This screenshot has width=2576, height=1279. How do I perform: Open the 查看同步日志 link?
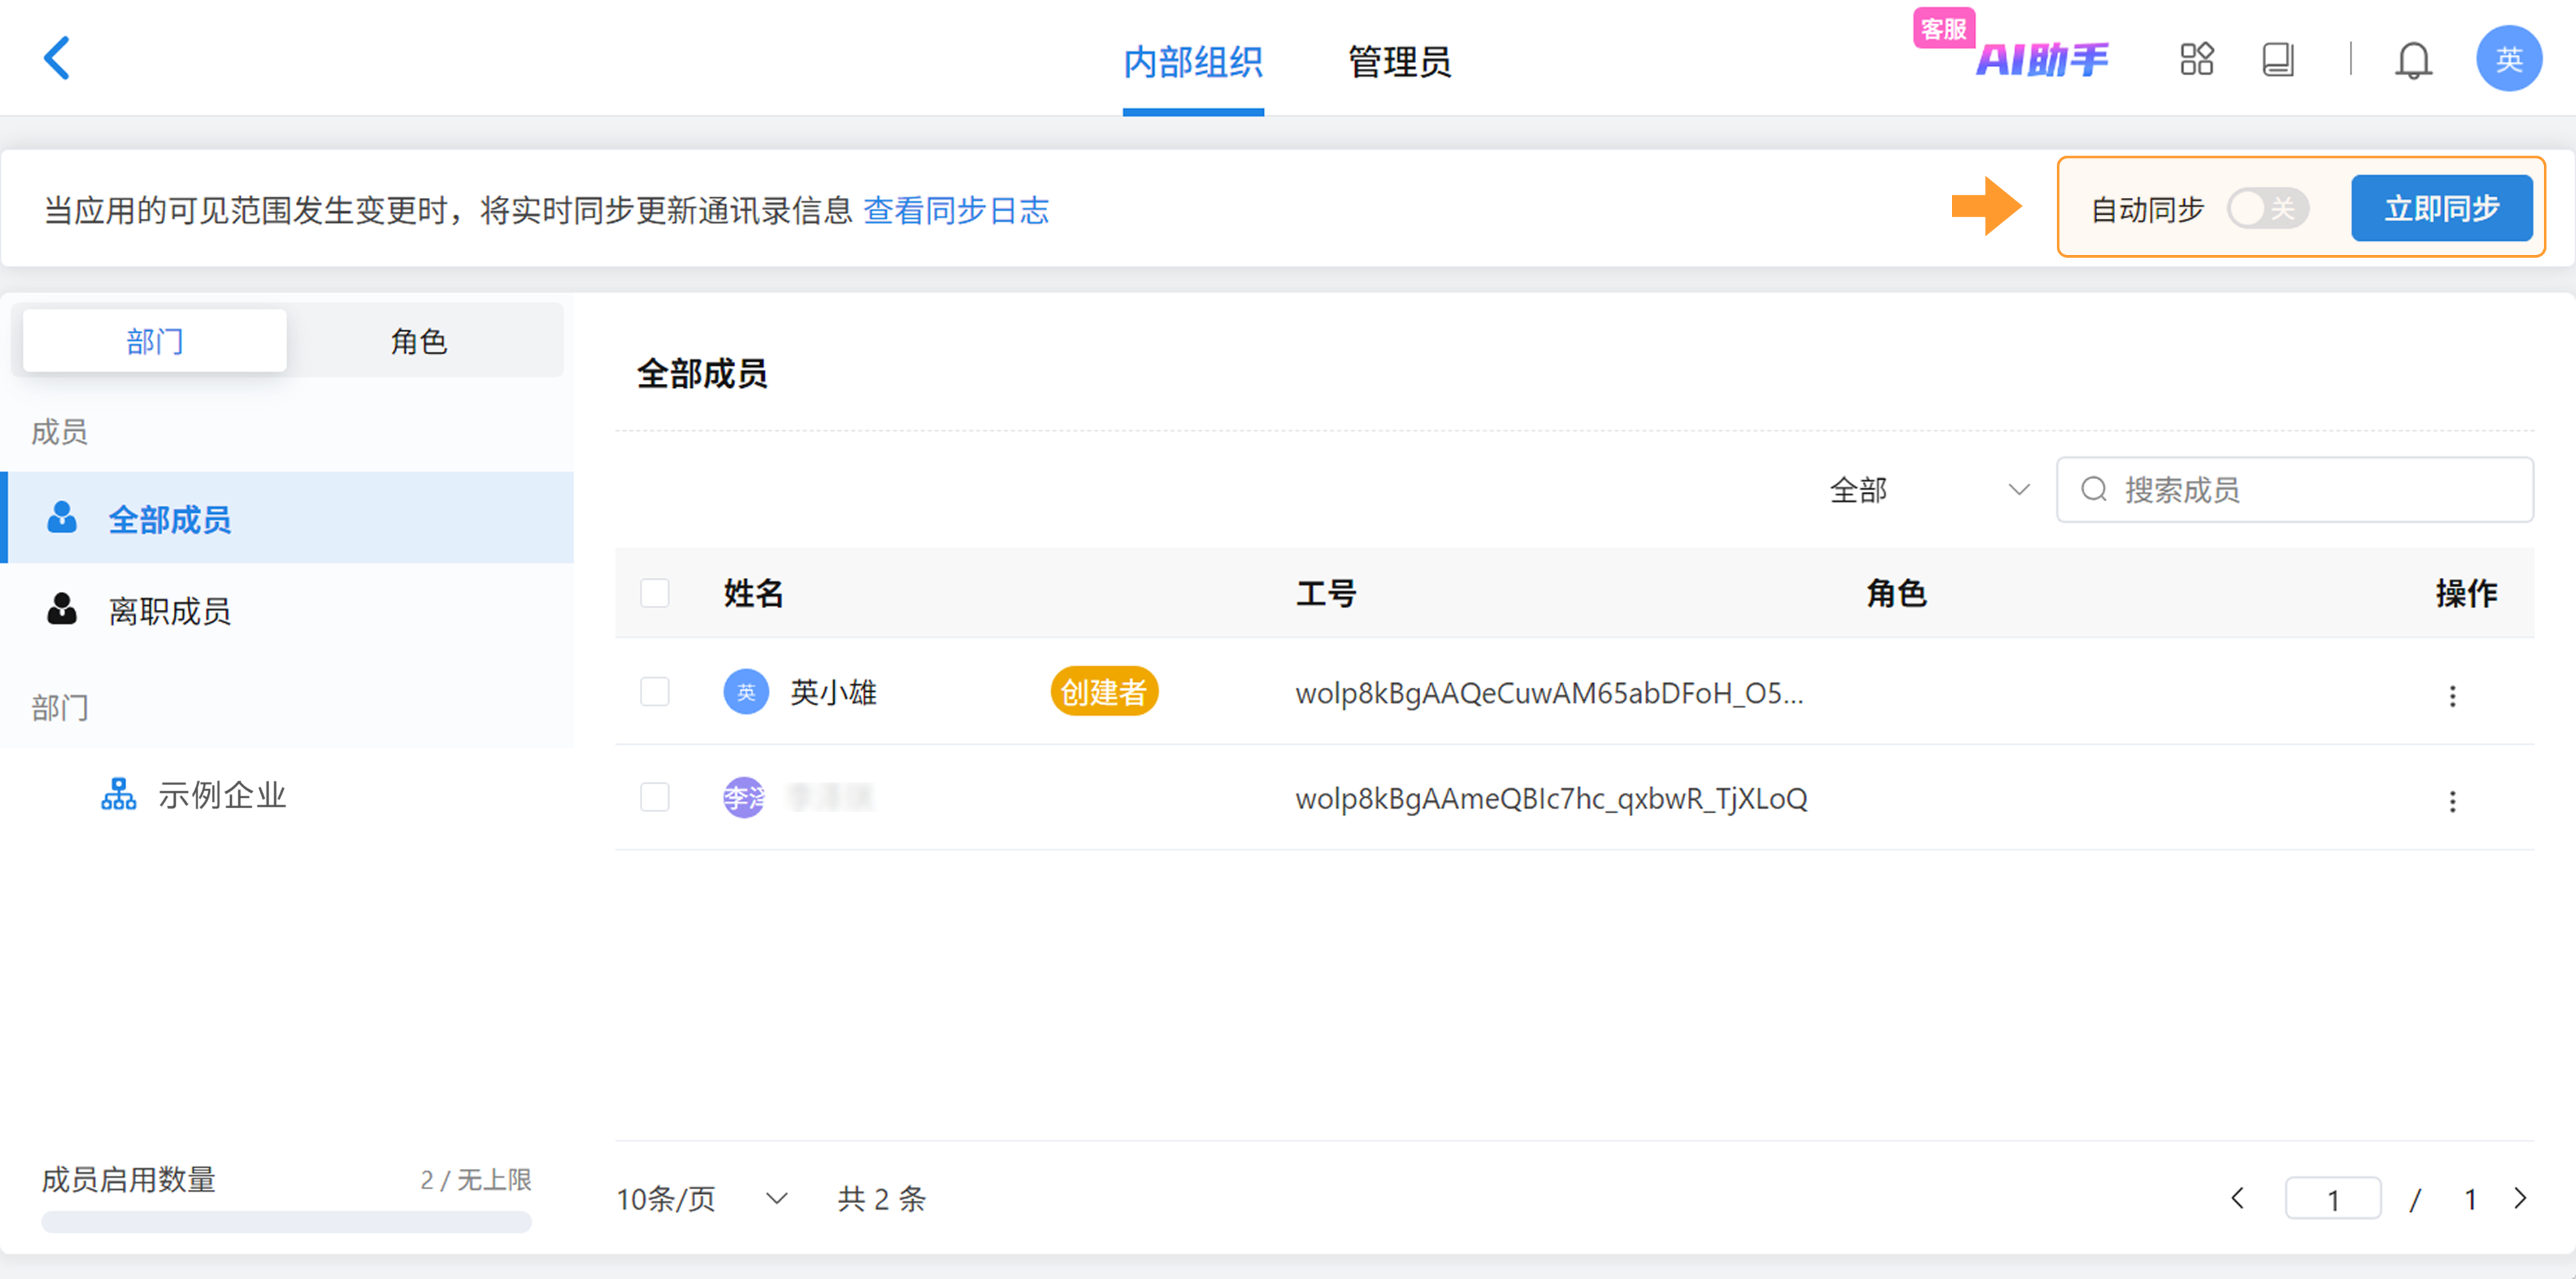(x=955, y=210)
